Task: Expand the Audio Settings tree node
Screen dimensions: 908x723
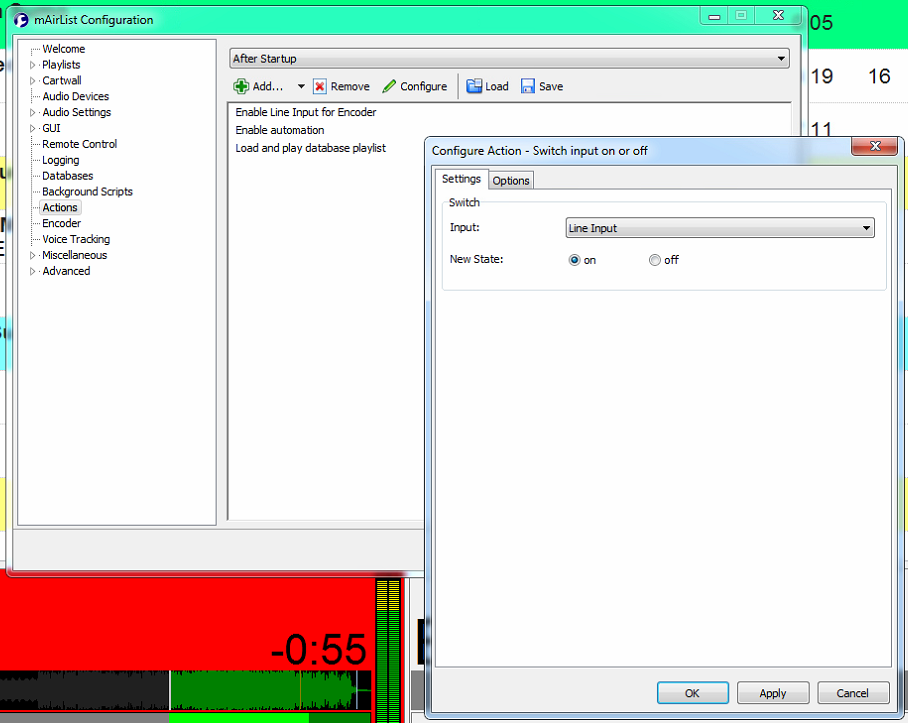Action: click(x=32, y=112)
